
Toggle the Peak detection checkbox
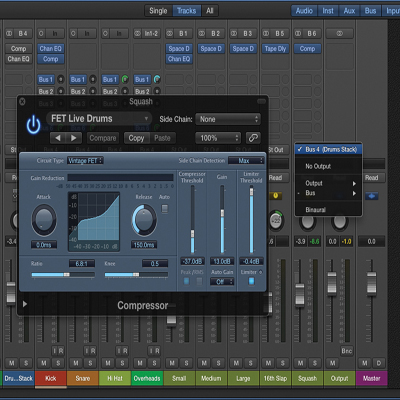(x=186, y=281)
